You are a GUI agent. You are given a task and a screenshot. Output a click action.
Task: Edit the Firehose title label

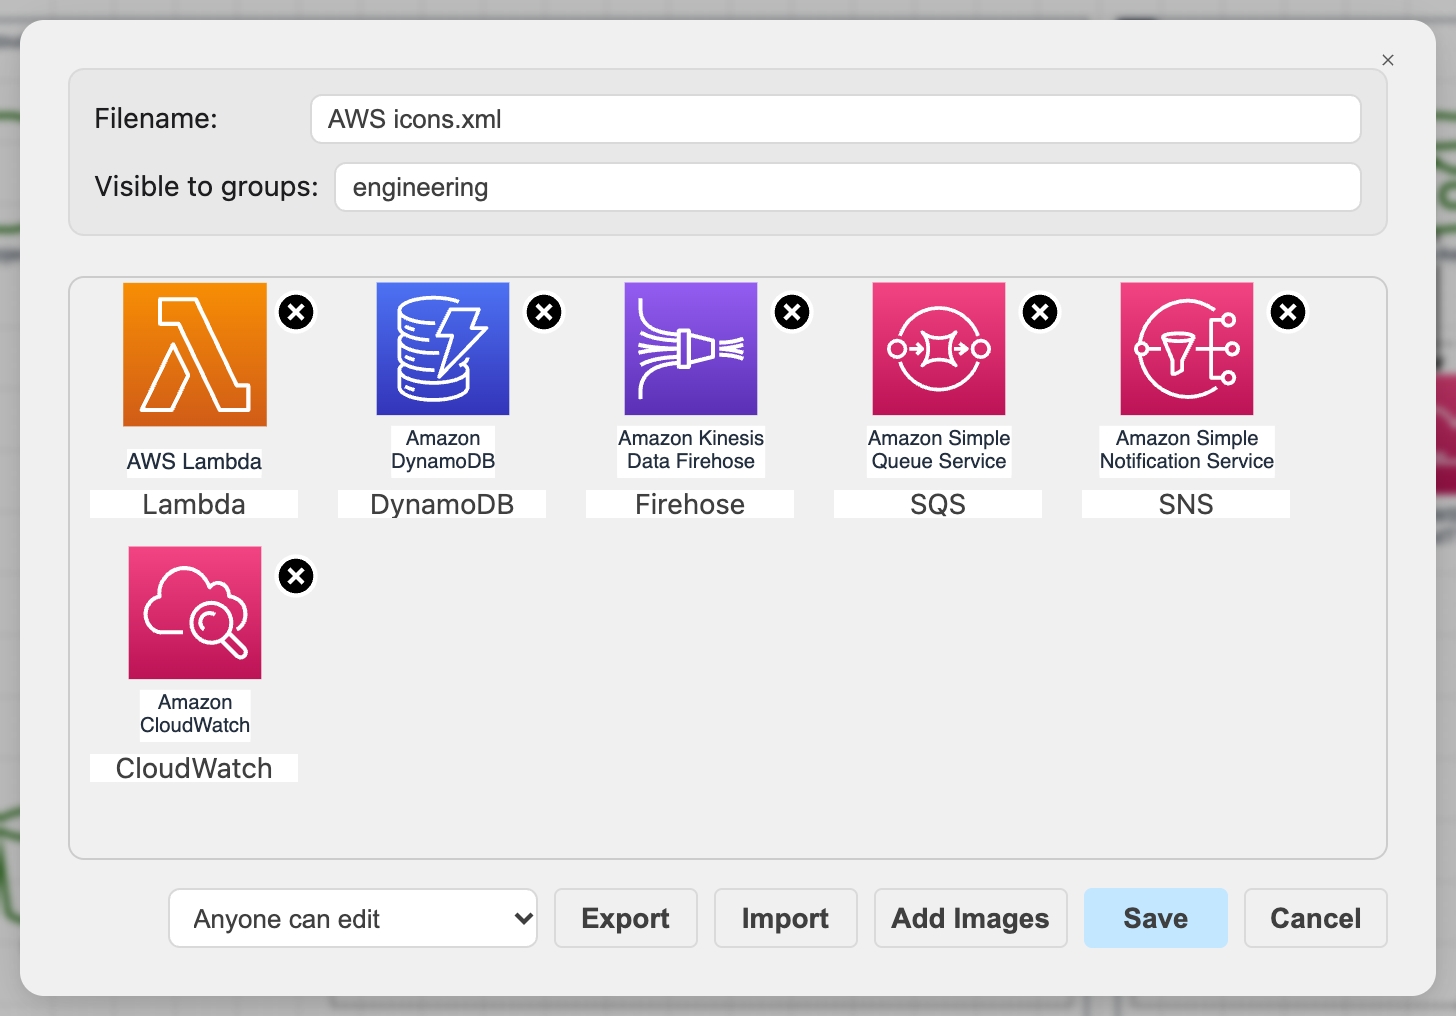click(690, 504)
